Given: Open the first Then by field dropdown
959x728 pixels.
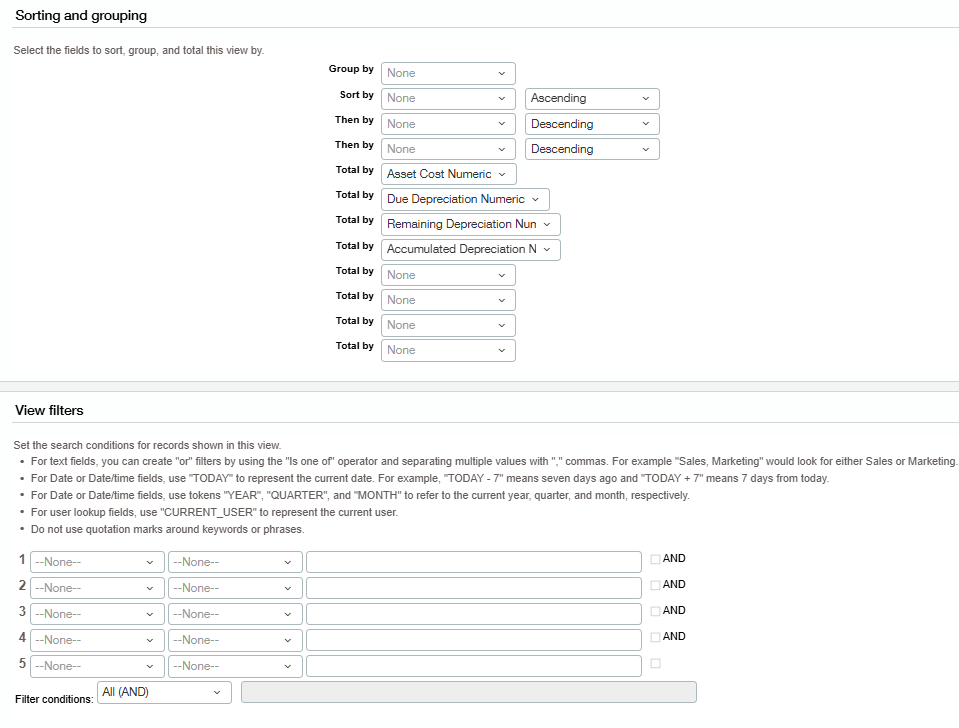Looking at the screenshot, I should coord(448,124).
